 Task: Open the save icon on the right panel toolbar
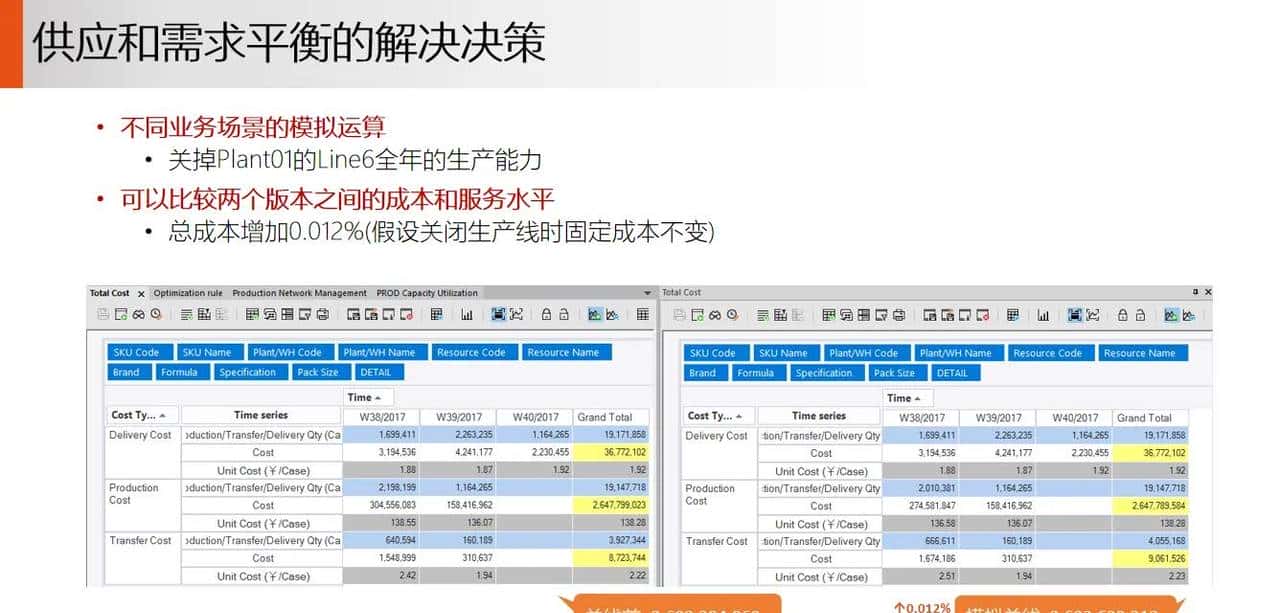click(x=680, y=314)
